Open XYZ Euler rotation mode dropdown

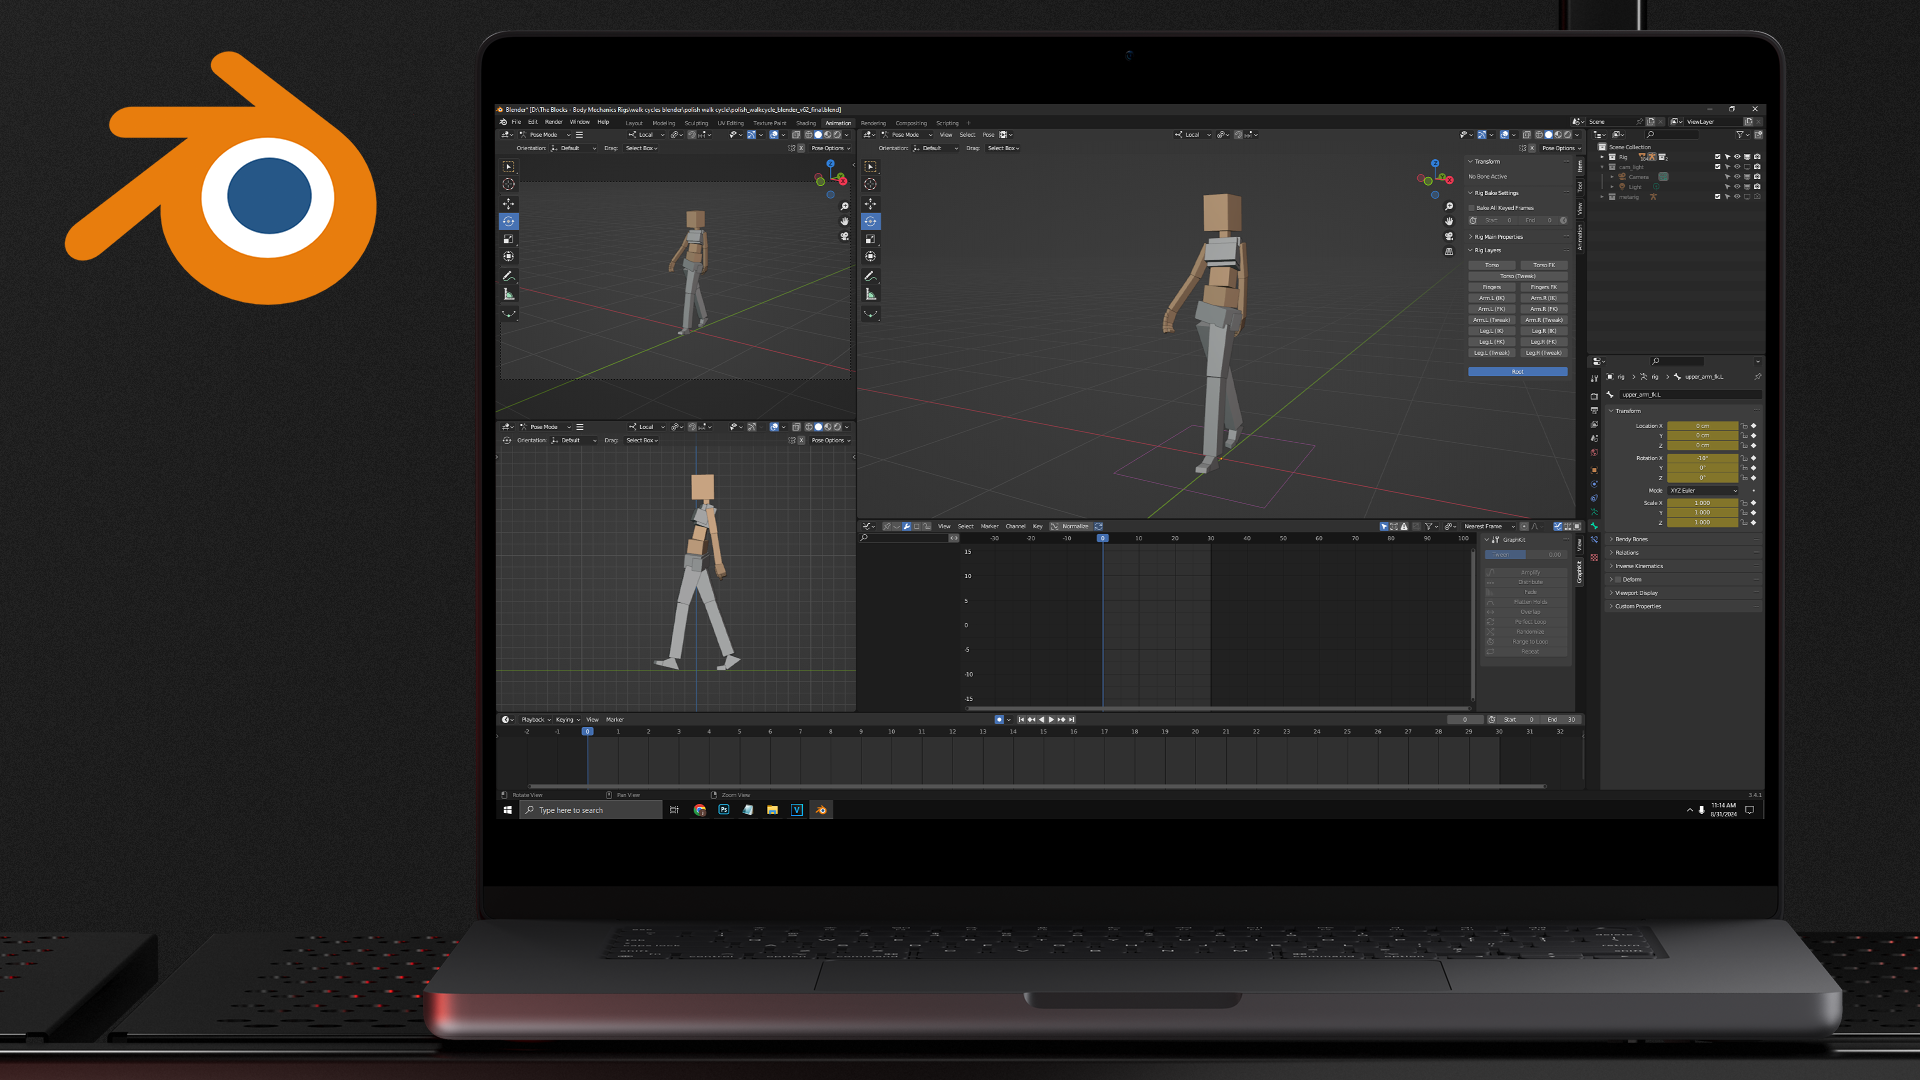(x=1703, y=491)
